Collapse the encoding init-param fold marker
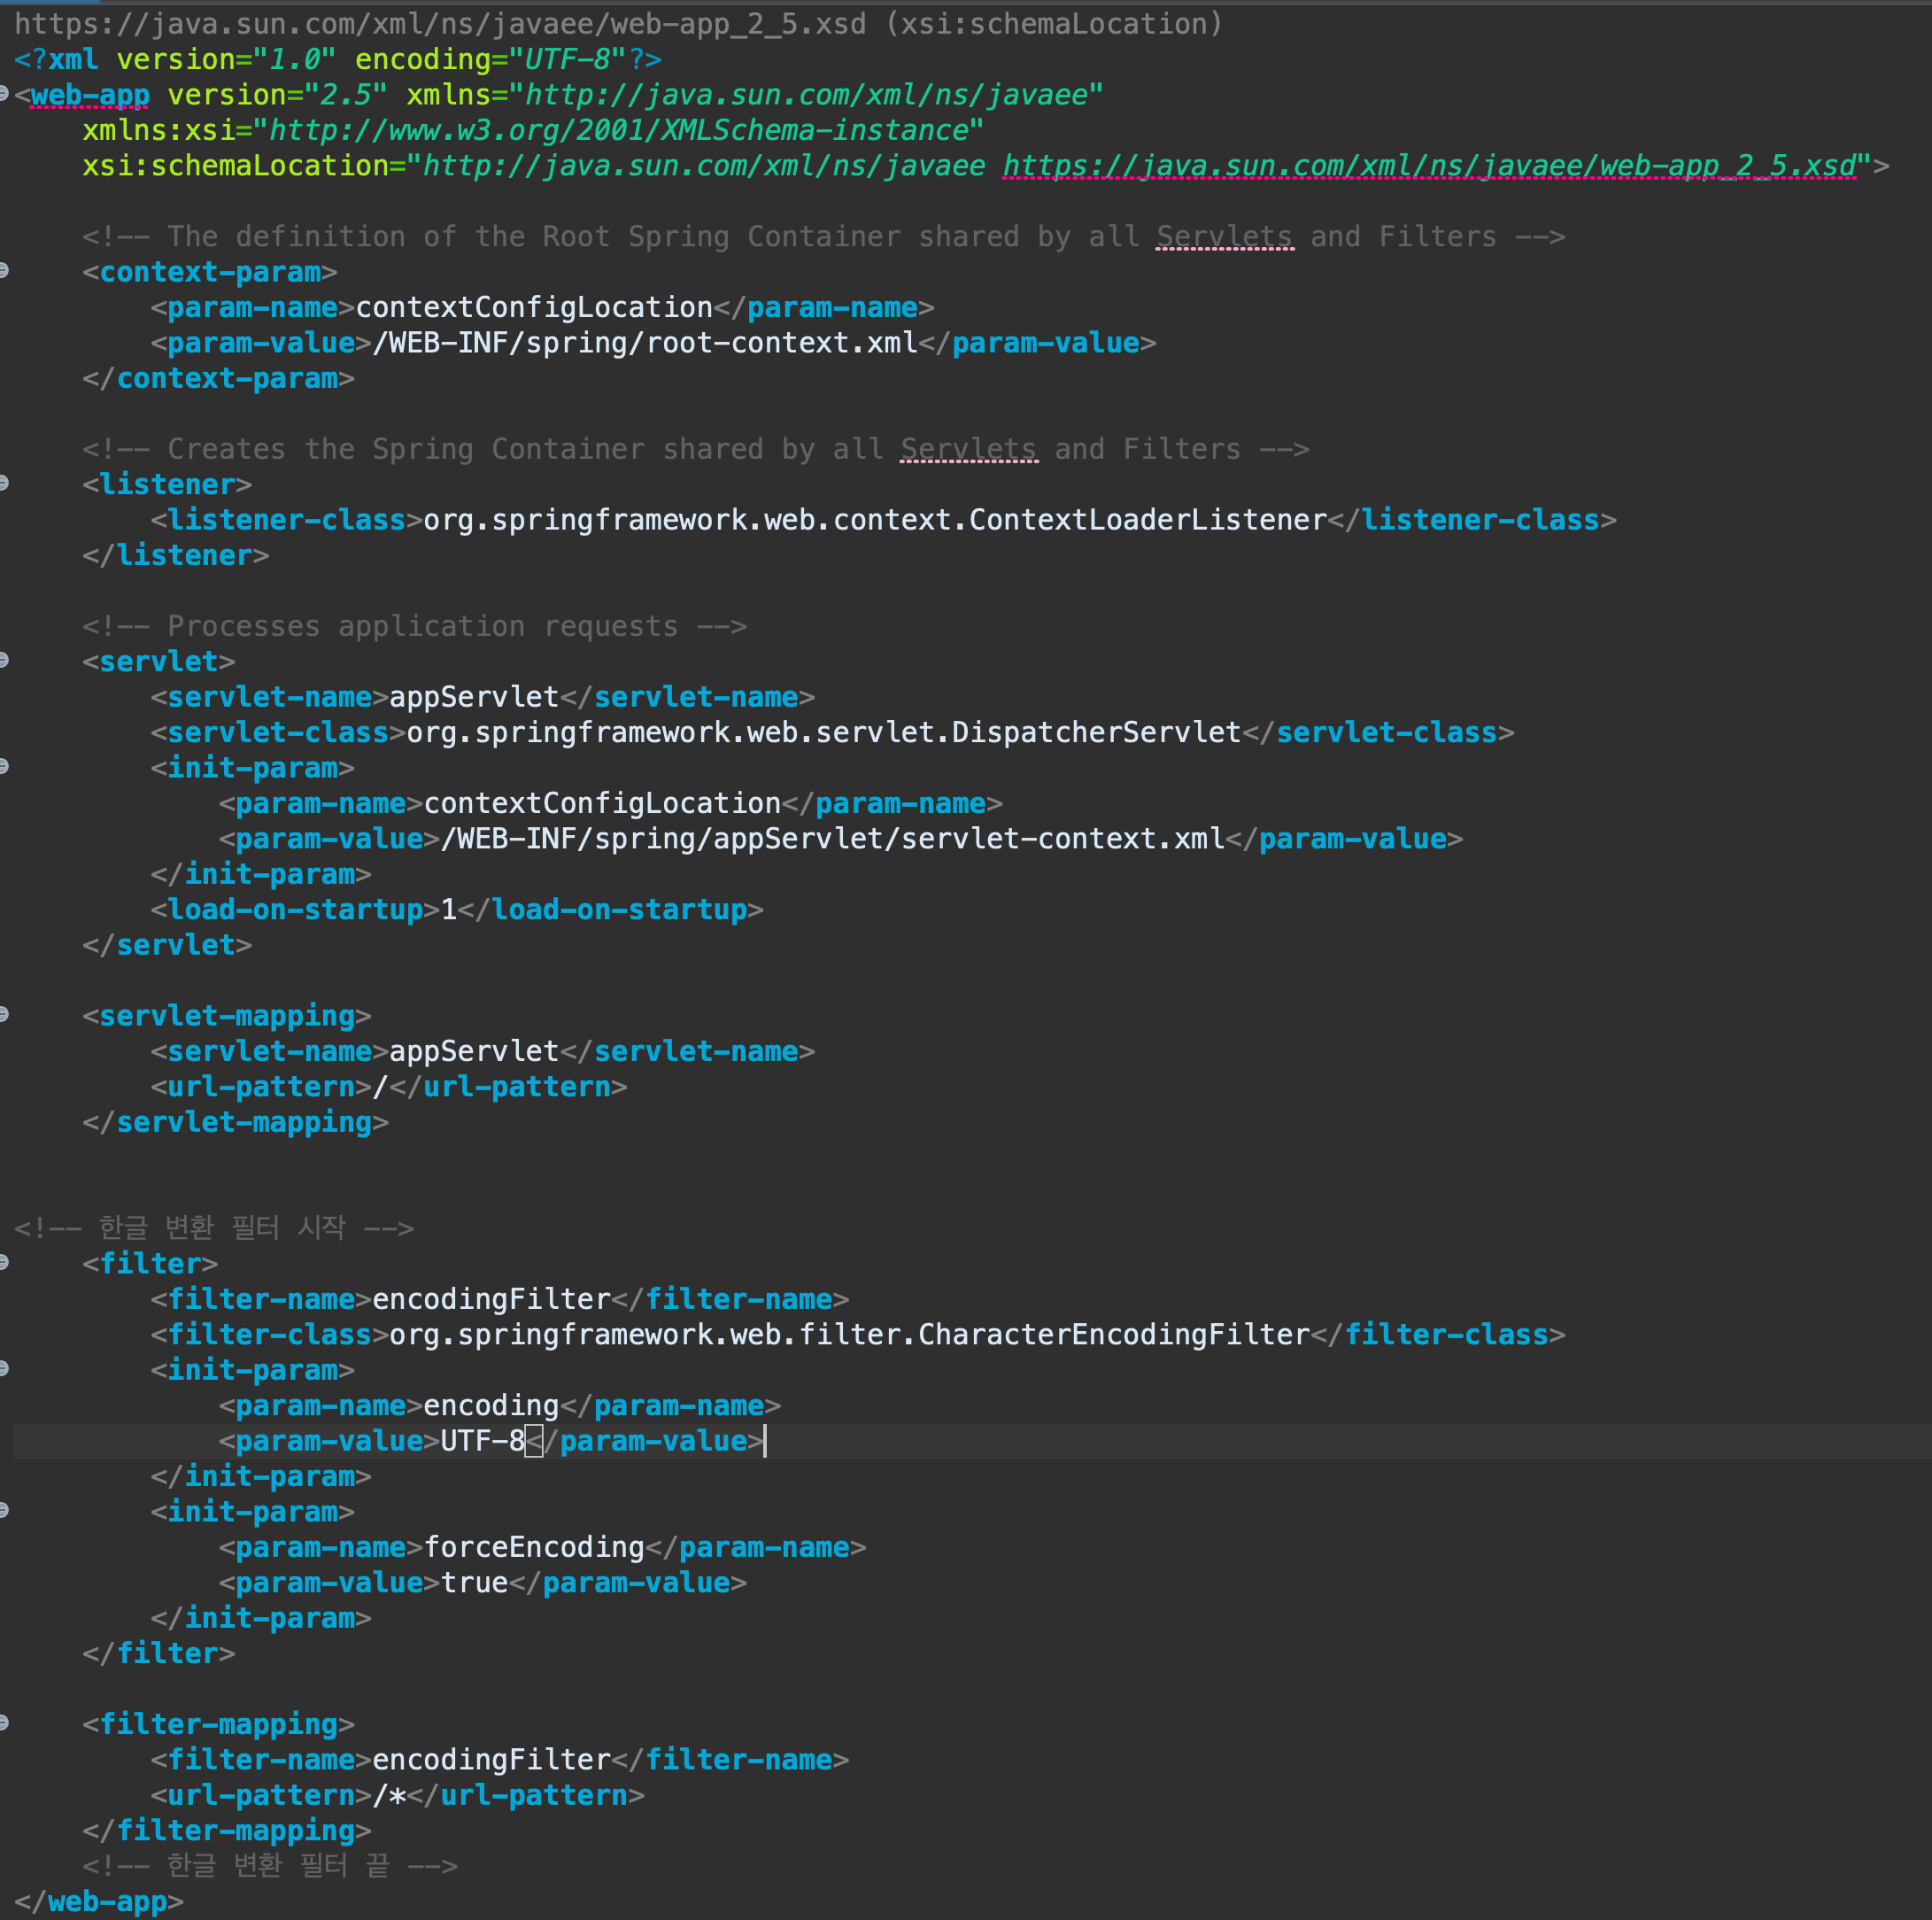Screen dimensions: 1932x1920 click(4, 1368)
